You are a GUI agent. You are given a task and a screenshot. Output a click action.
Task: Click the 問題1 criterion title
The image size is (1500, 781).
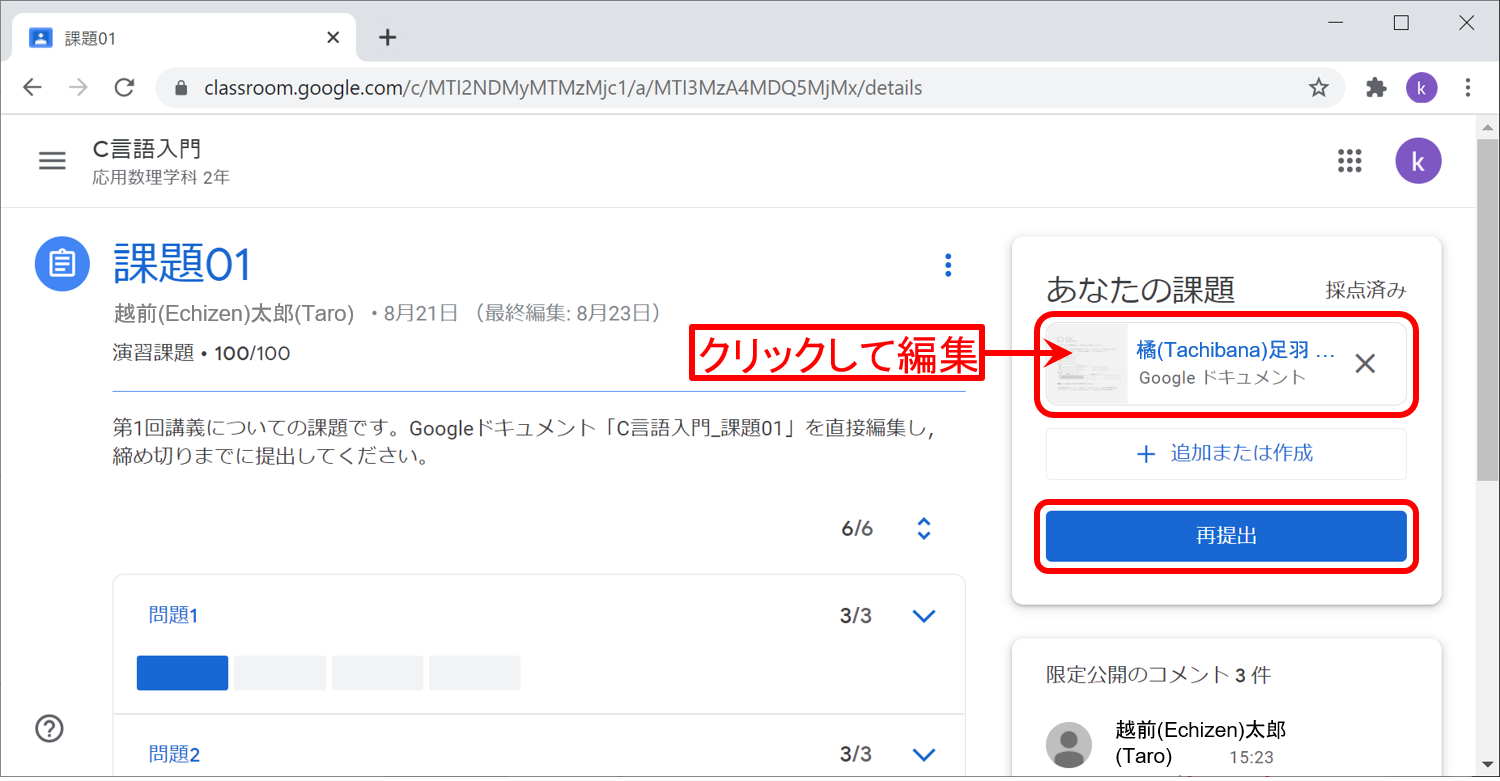[173, 616]
